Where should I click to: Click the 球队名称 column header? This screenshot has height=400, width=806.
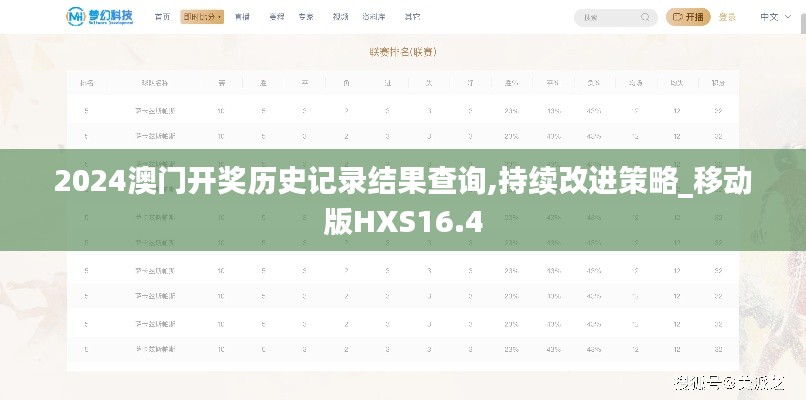(155, 83)
